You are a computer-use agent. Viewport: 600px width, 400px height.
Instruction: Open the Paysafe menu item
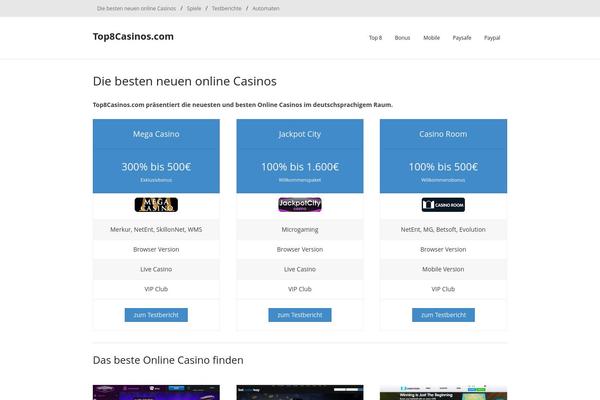462,38
